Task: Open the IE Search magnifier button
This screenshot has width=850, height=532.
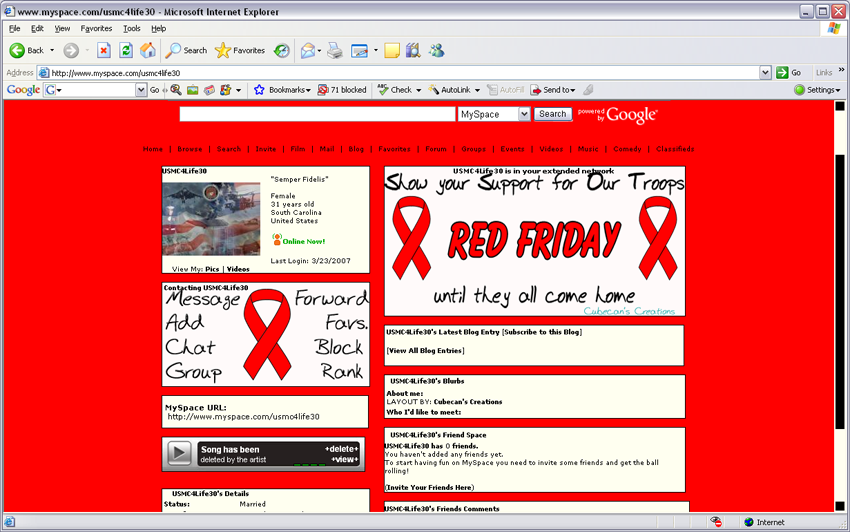Action: click(x=186, y=50)
